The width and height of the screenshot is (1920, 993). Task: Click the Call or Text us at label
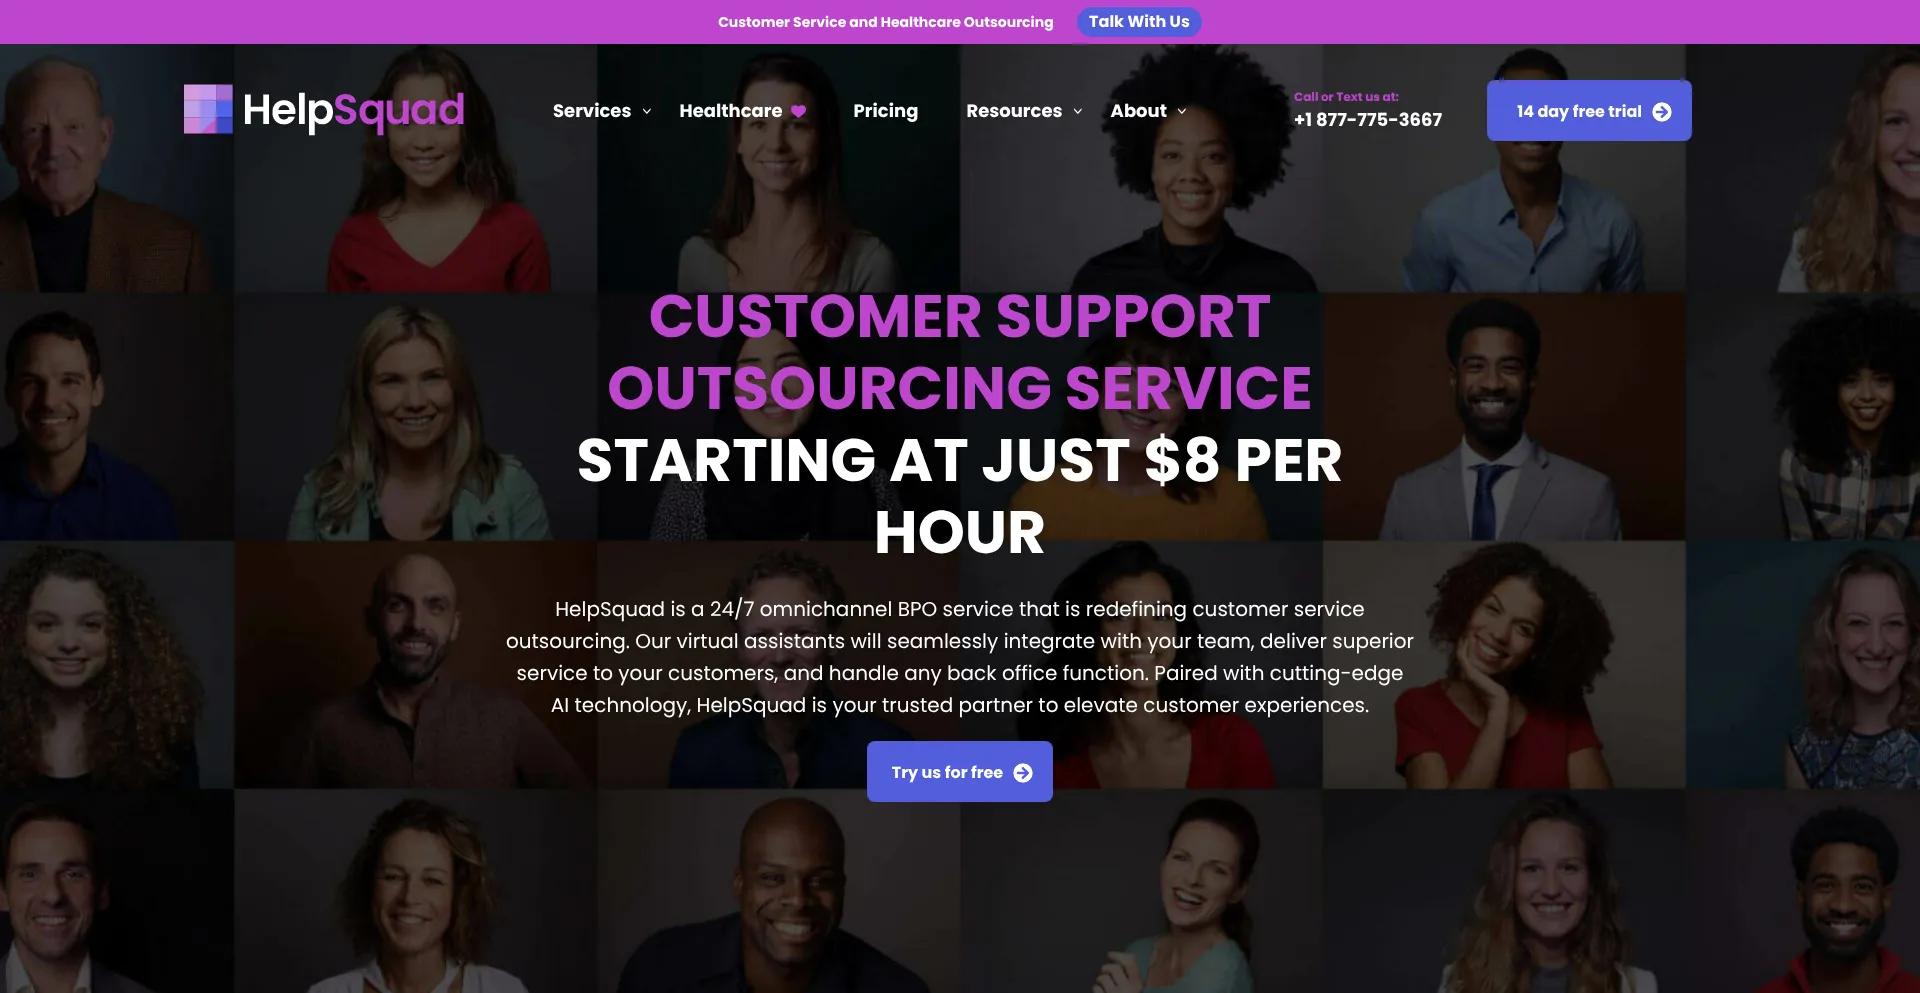tap(1346, 97)
